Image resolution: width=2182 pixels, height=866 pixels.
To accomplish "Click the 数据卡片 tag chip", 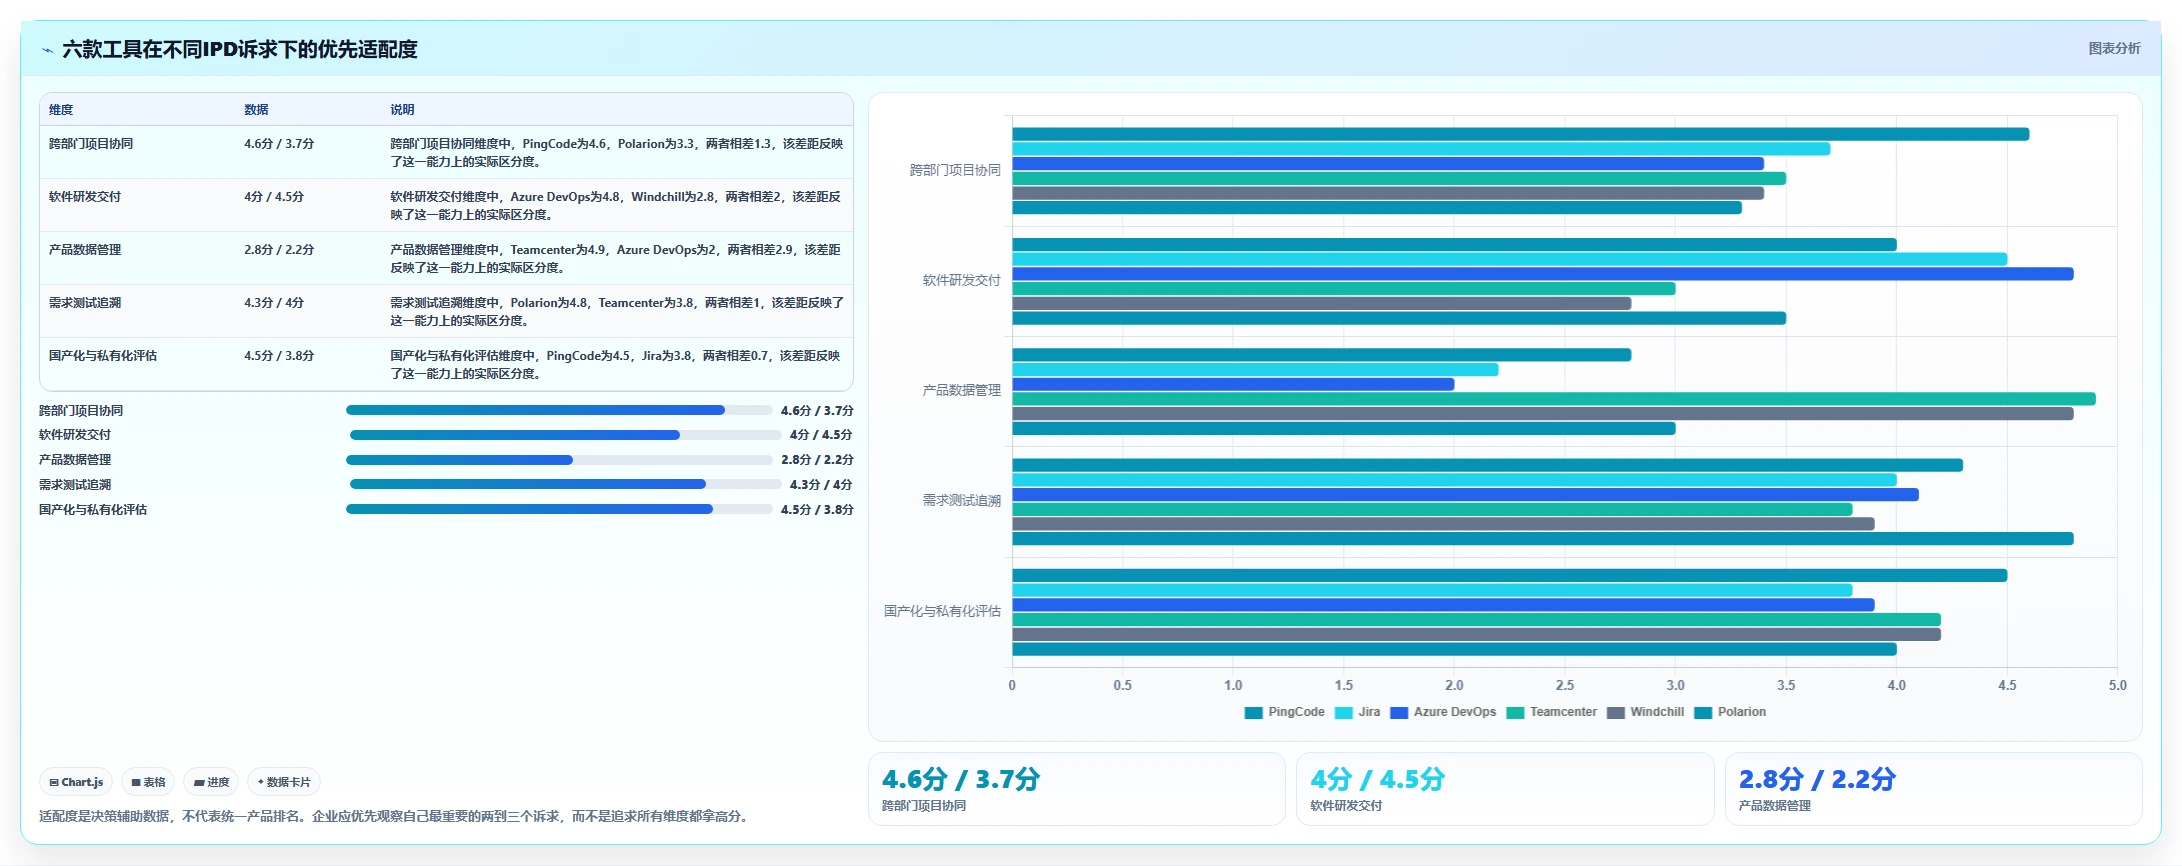I will pyautogui.click(x=284, y=782).
